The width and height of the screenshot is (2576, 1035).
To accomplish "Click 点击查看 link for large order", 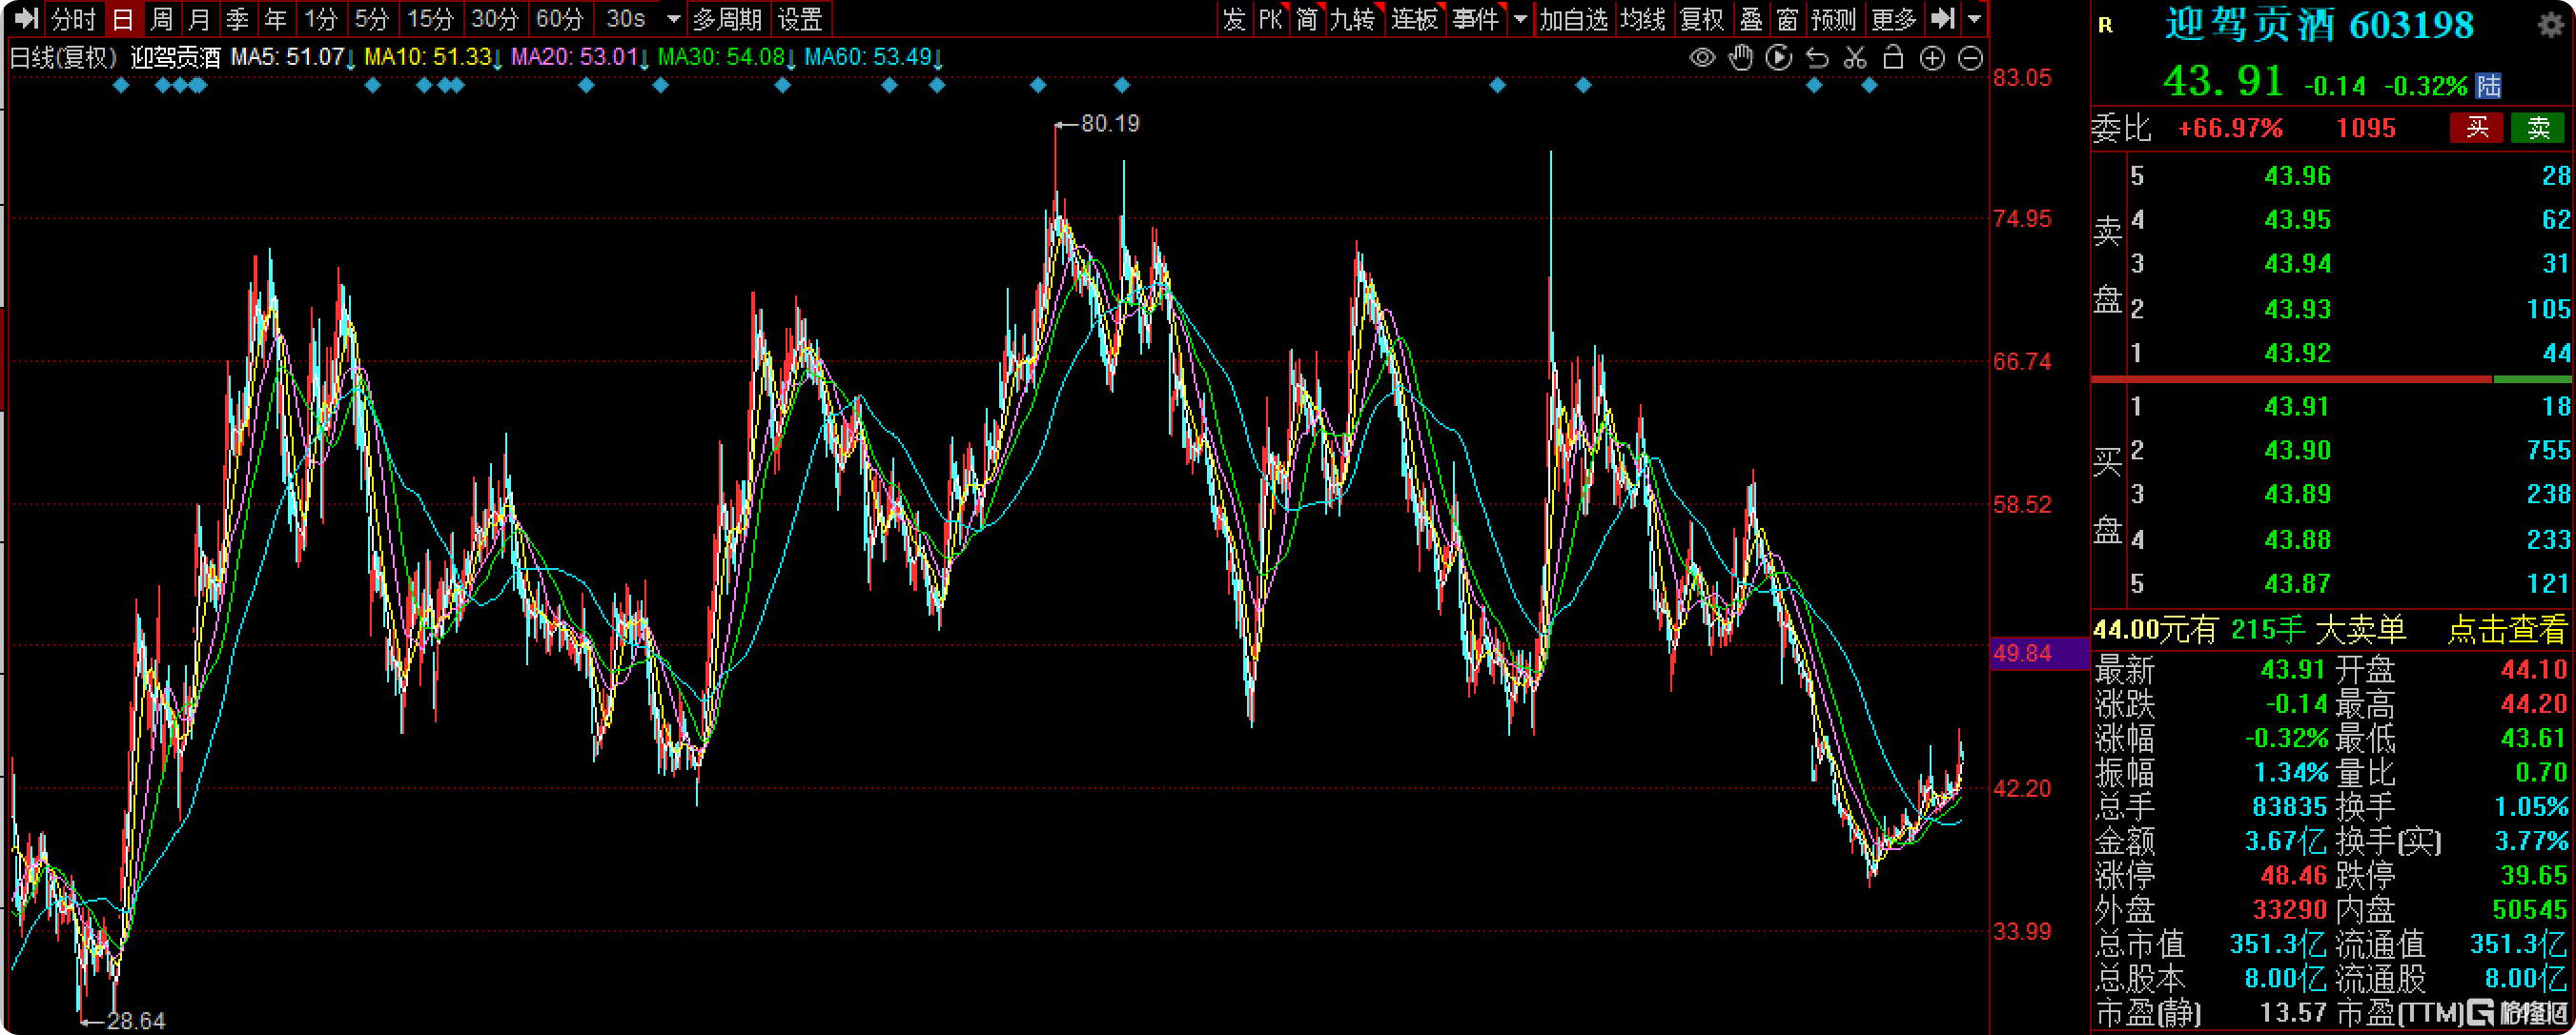I will click(x=2507, y=630).
